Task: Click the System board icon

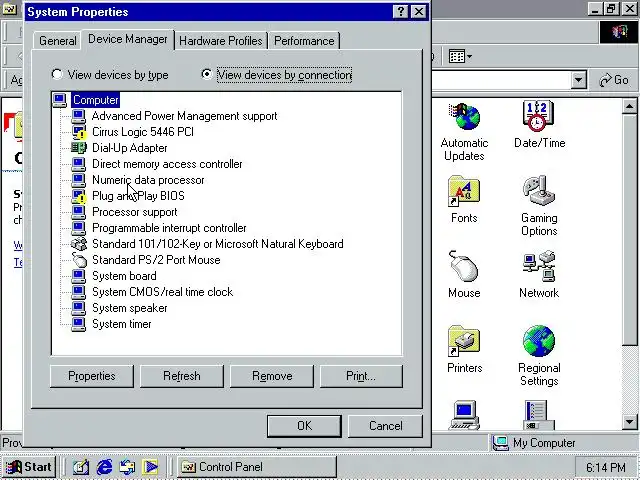Action: pyautogui.click(x=78, y=276)
